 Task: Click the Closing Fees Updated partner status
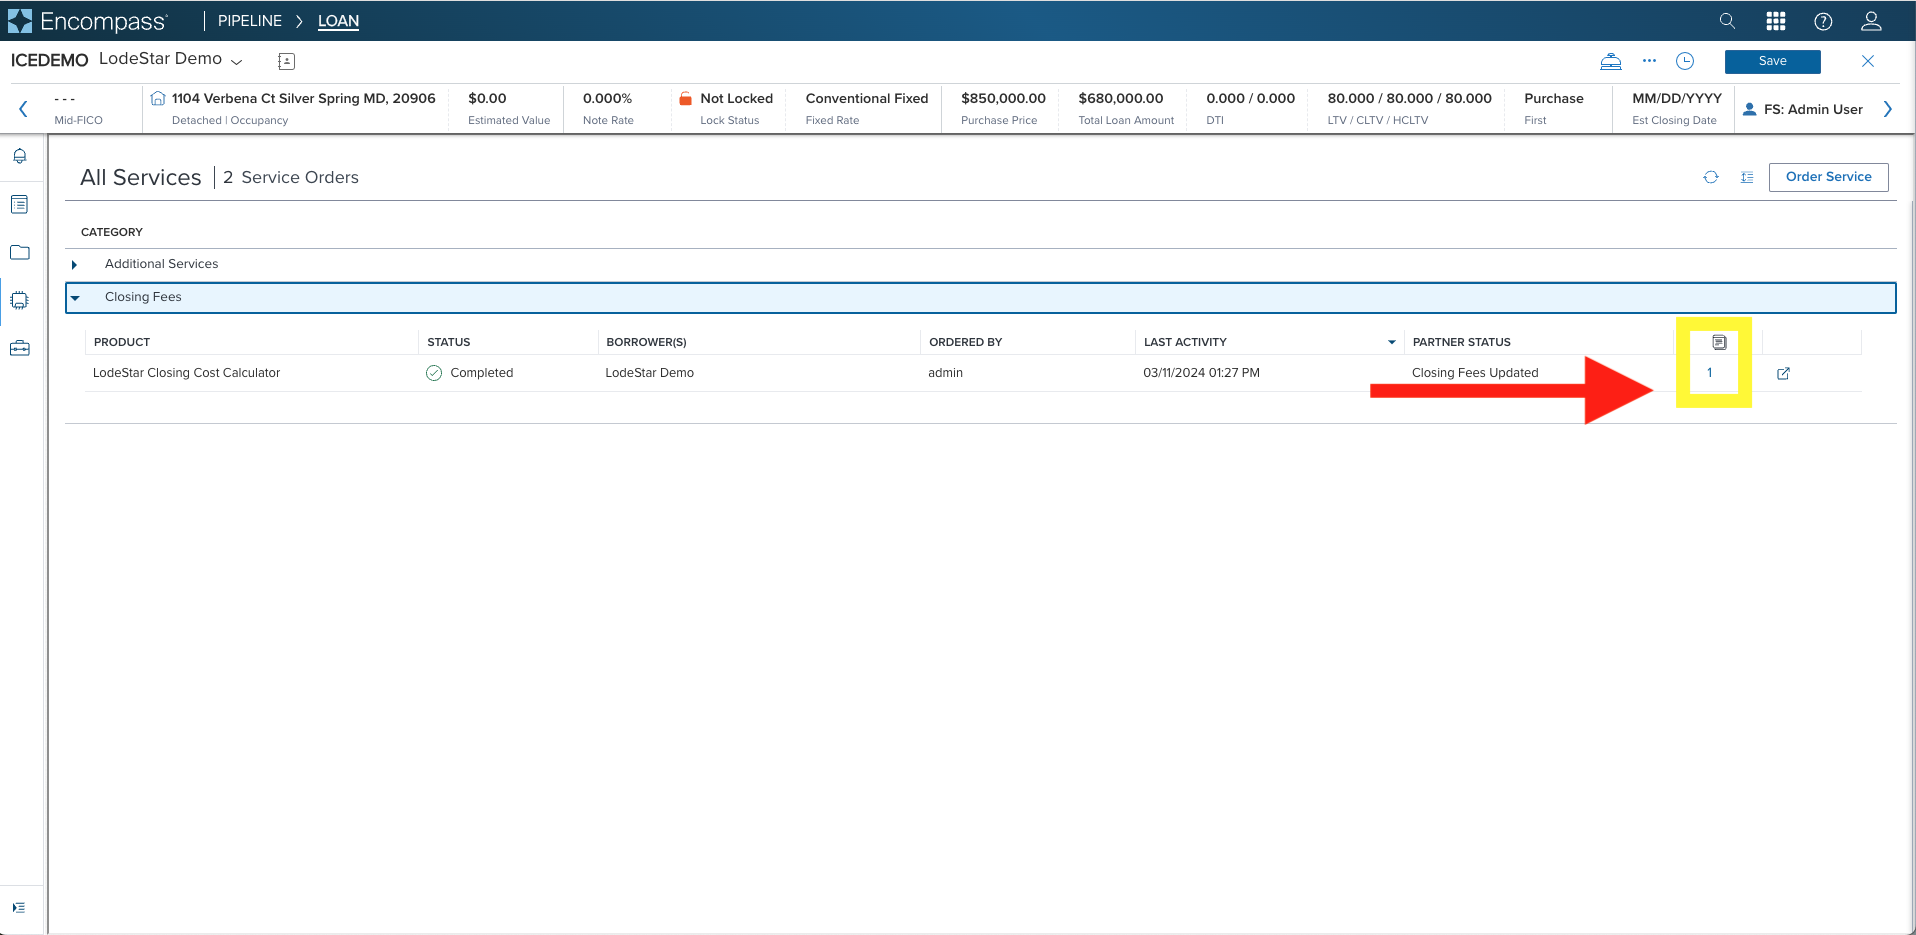[1475, 373]
